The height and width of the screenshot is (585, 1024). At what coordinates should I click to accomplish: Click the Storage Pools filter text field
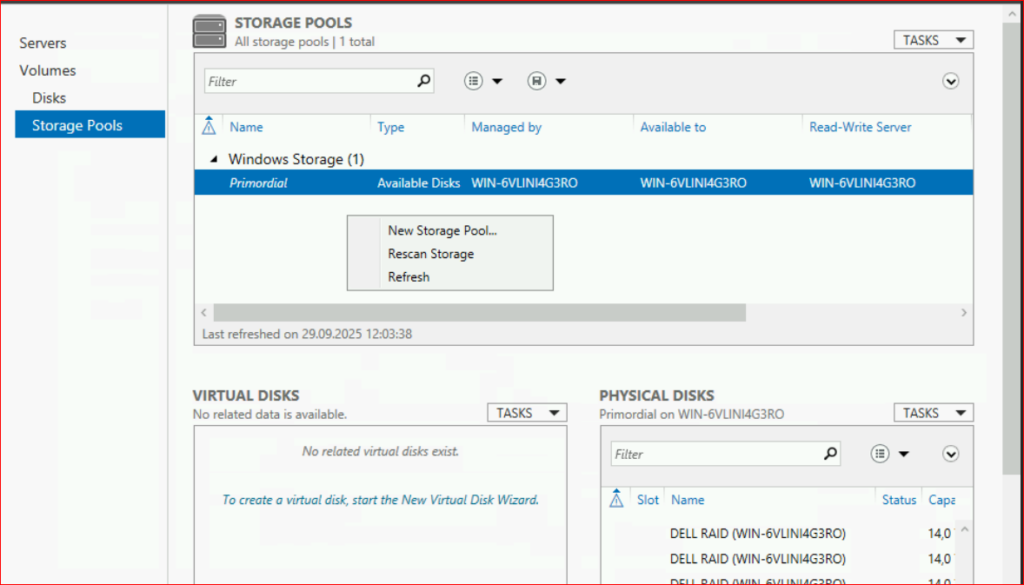point(310,81)
